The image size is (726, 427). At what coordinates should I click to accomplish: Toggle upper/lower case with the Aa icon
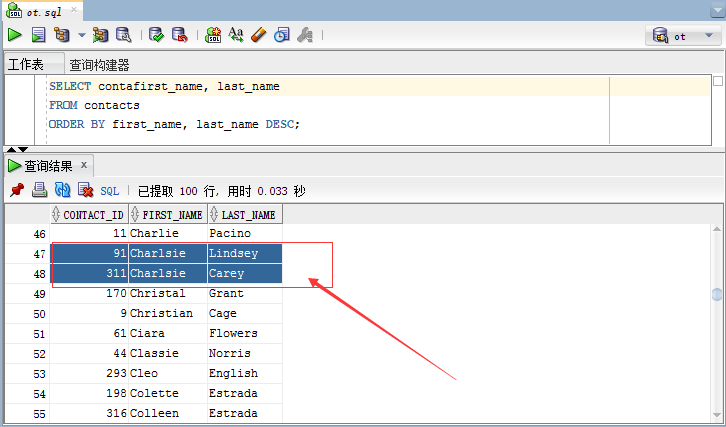[x=237, y=35]
